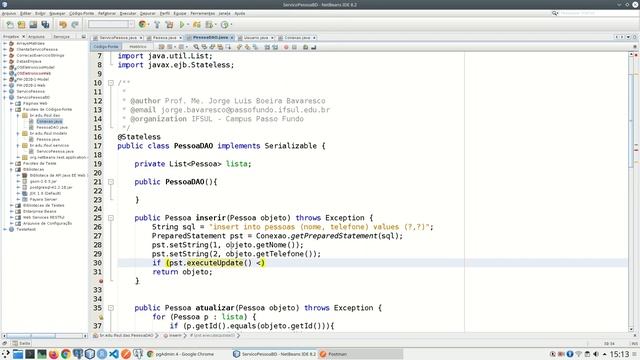The height and width of the screenshot is (360, 640).
Task: Open the terminal from the taskbar
Action: pos(30,354)
